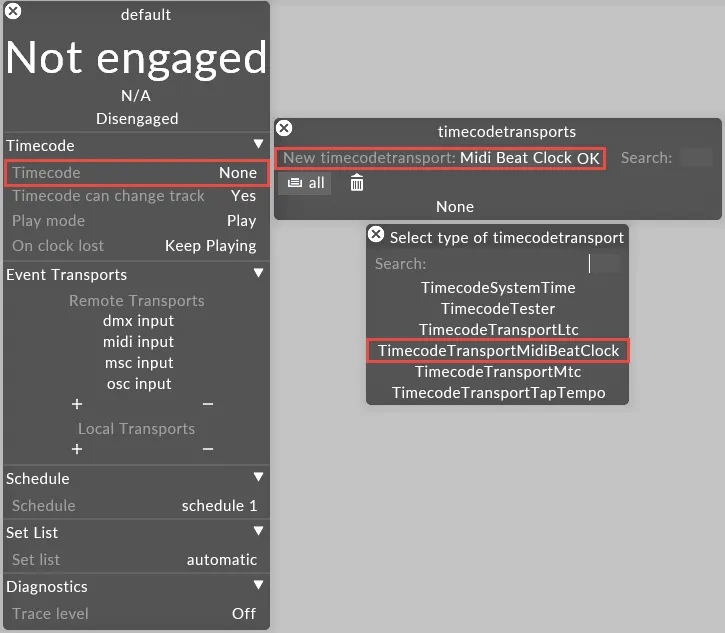
Task: Remove a remote transport with minus
Action: coord(207,404)
